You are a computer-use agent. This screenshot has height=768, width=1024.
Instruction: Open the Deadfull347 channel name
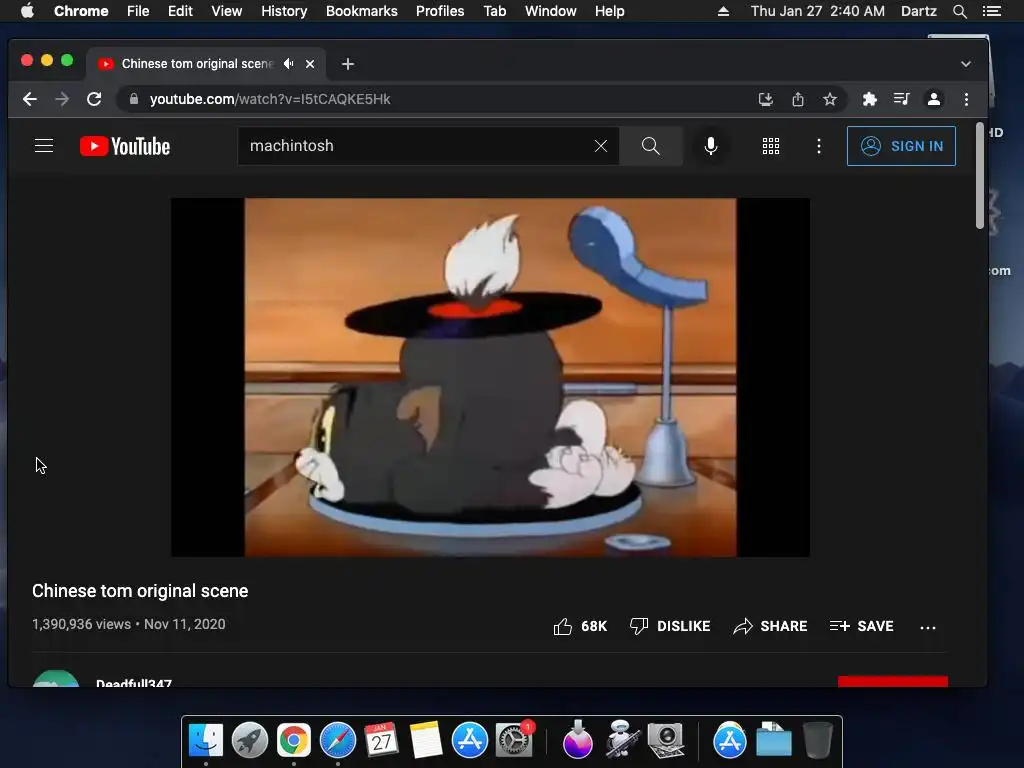pyautogui.click(x=134, y=682)
